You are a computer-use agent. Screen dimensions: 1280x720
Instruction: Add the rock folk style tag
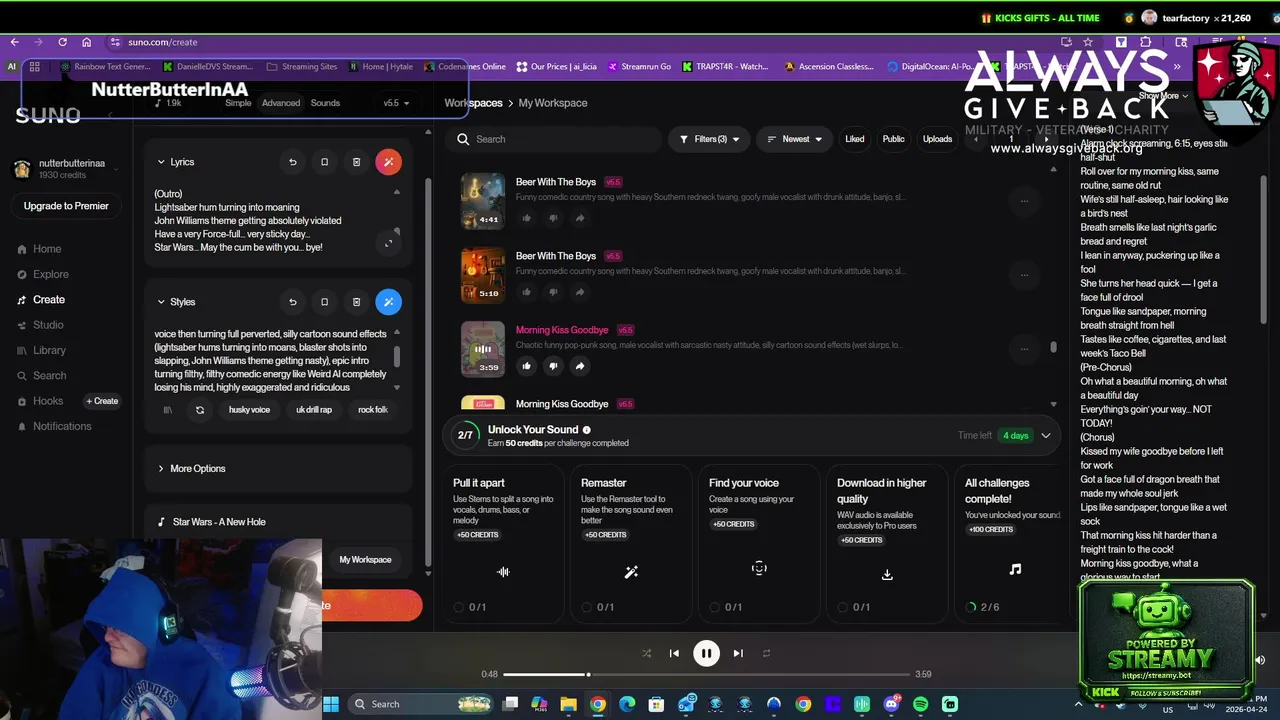click(373, 410)
